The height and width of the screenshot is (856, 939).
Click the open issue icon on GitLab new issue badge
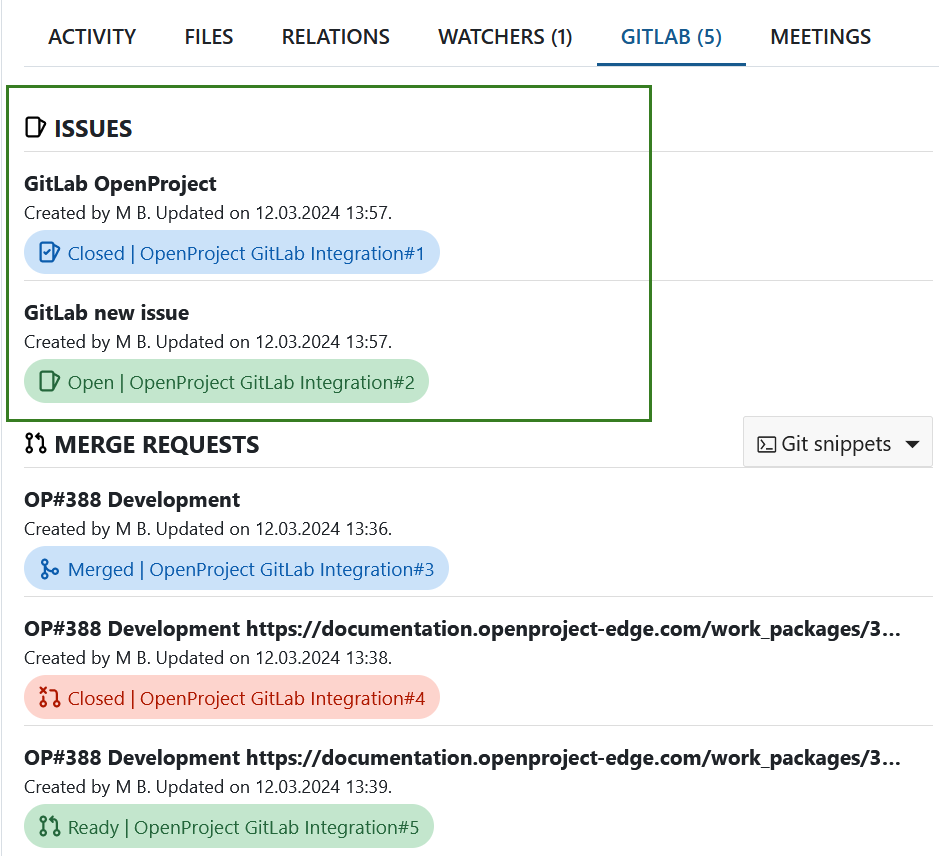click(x=48, y=381)
